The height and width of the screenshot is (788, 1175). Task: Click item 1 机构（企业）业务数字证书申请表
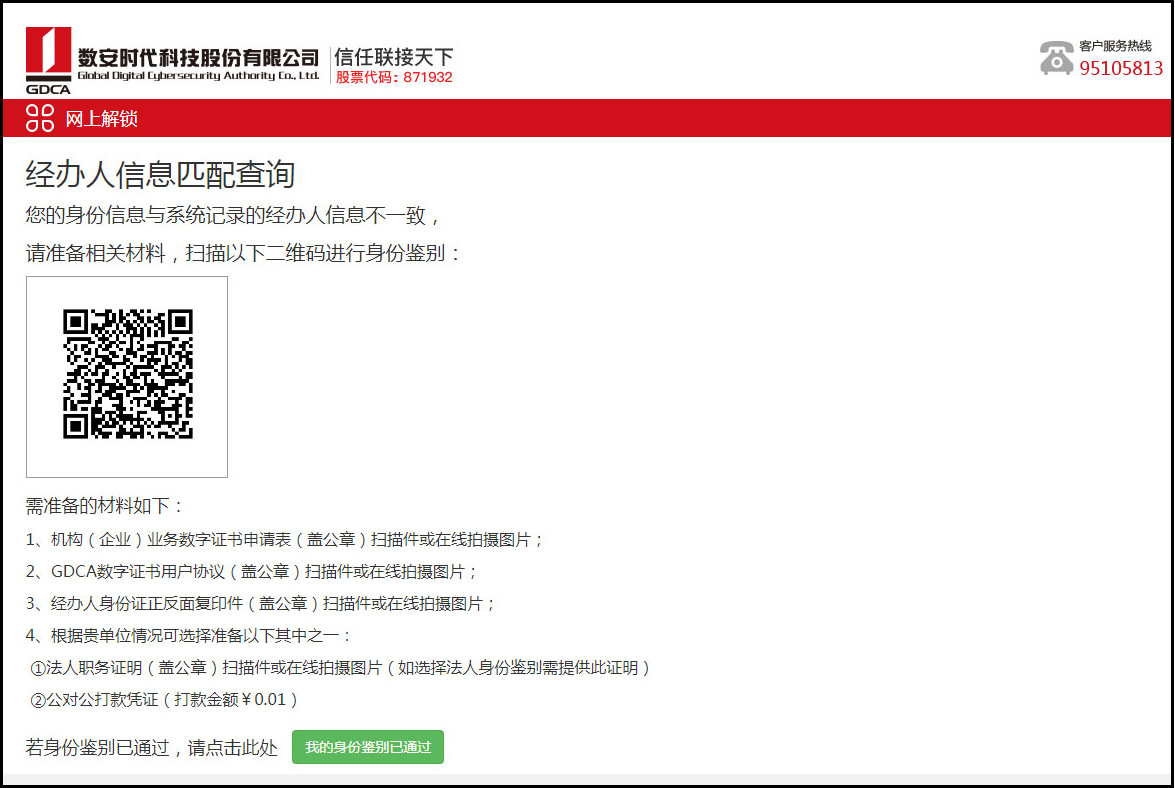click(x=284, y=539)
